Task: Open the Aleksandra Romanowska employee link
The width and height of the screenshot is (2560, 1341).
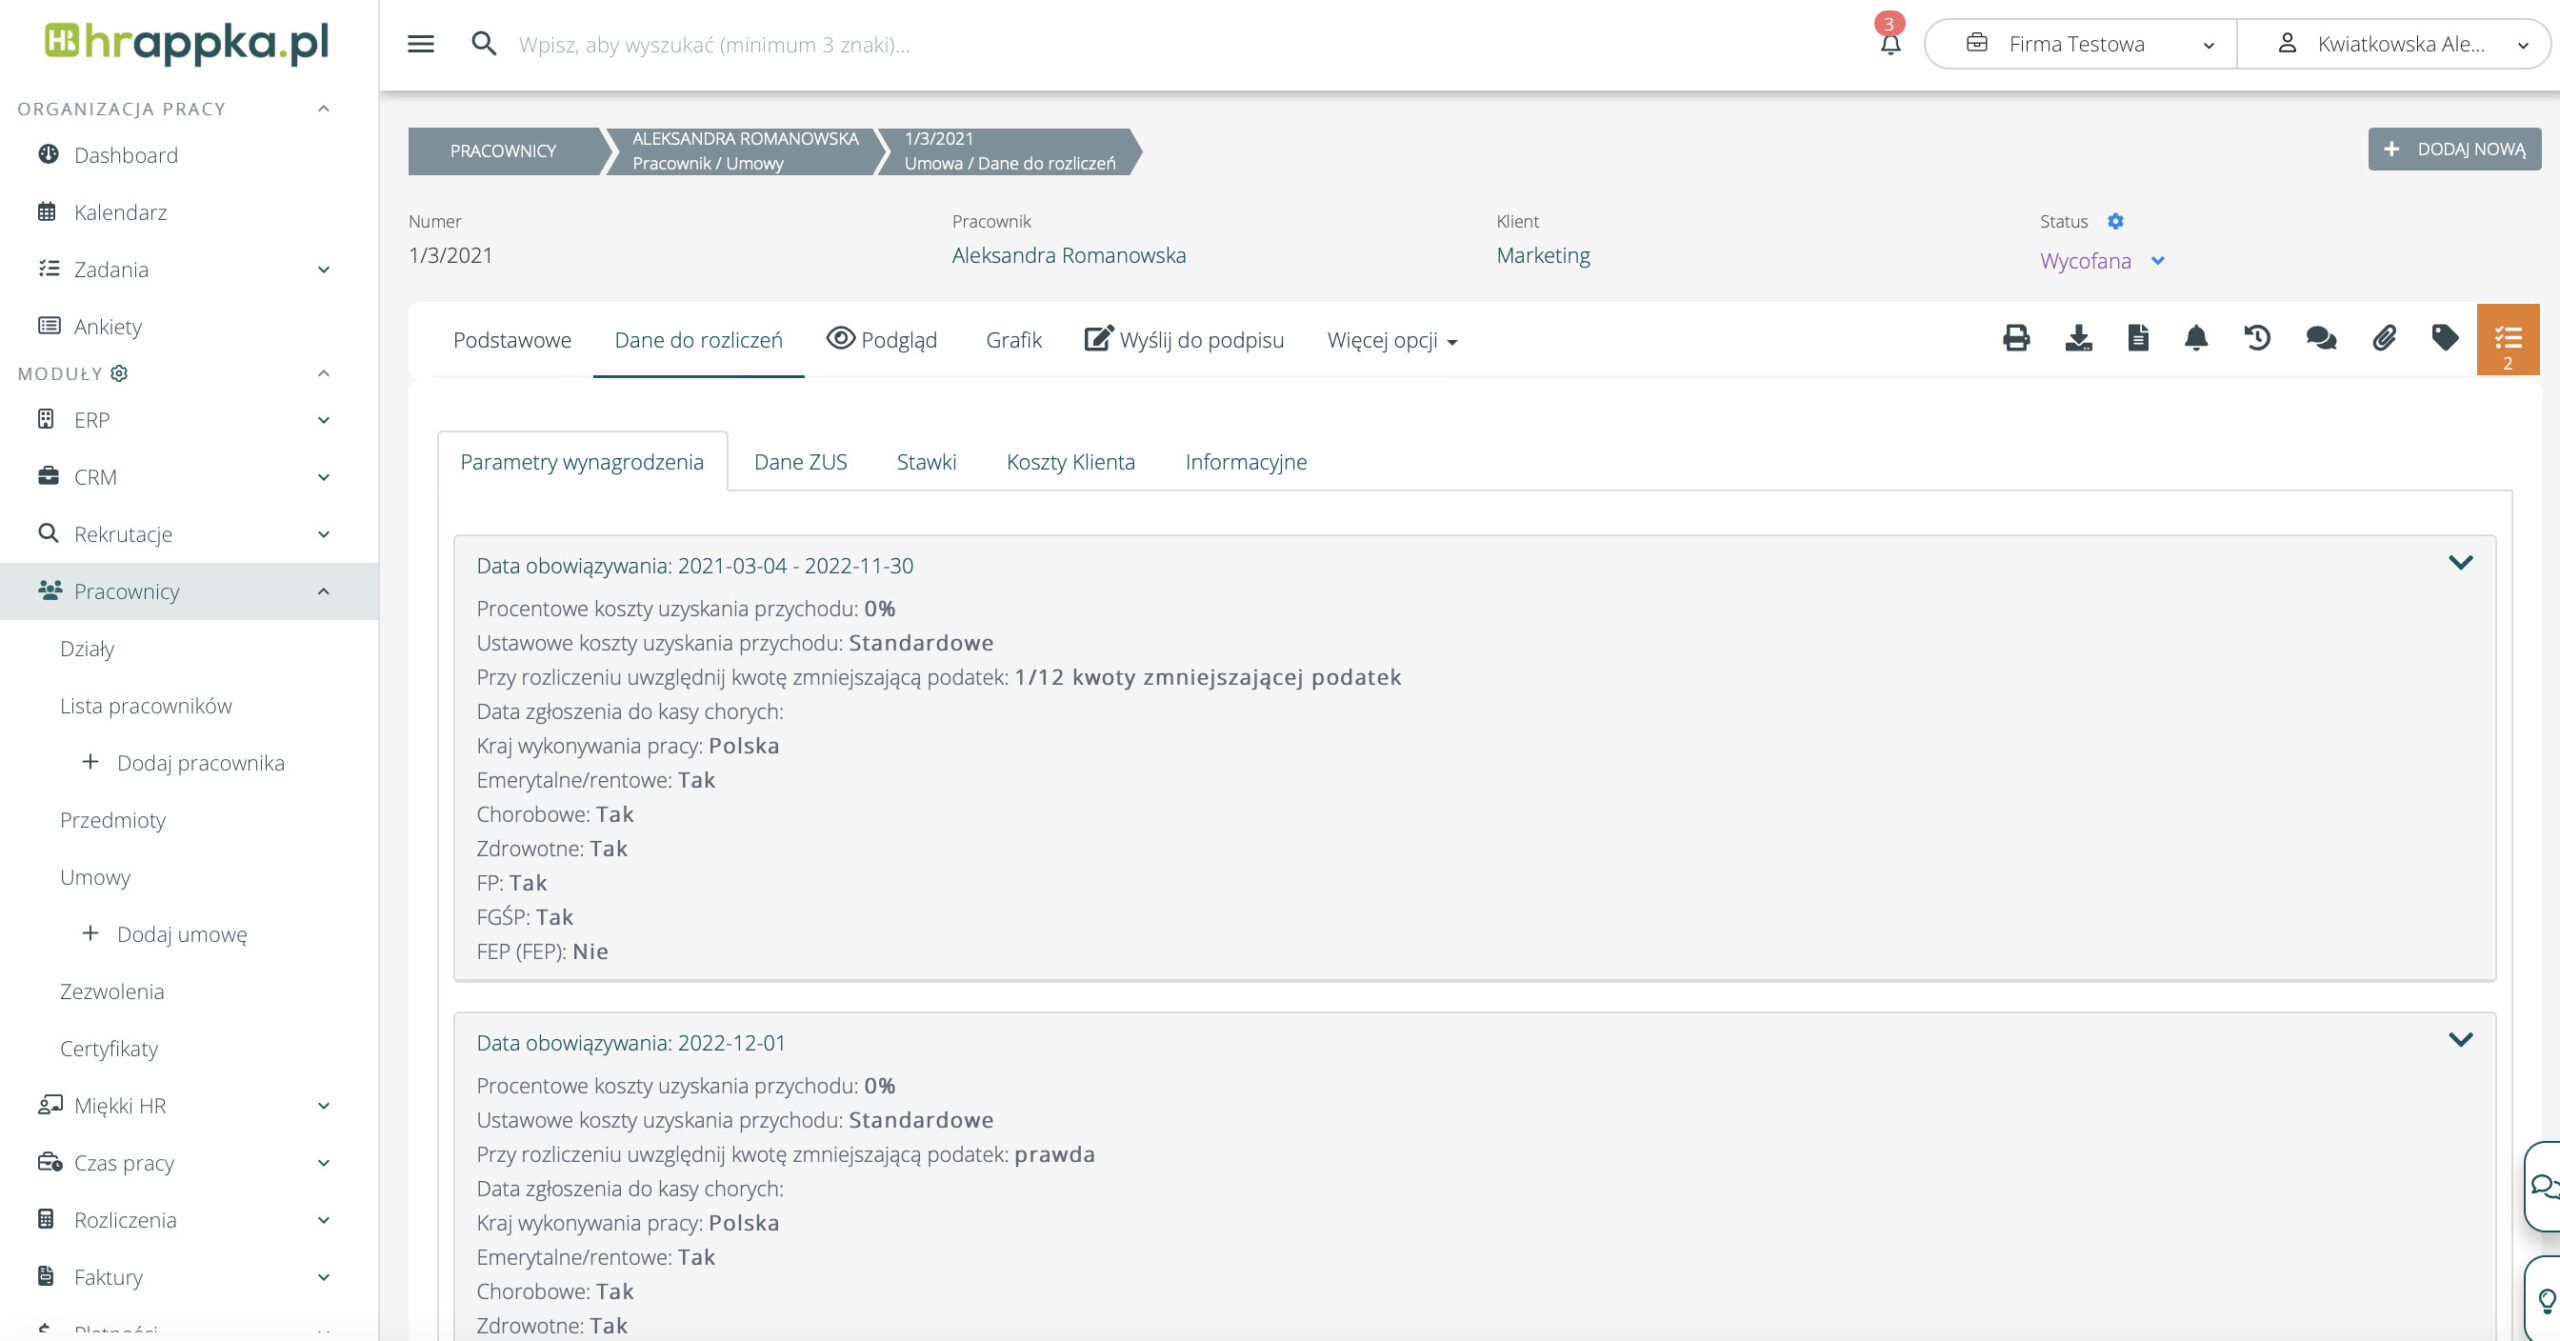Action: [x=1068, y=255]
